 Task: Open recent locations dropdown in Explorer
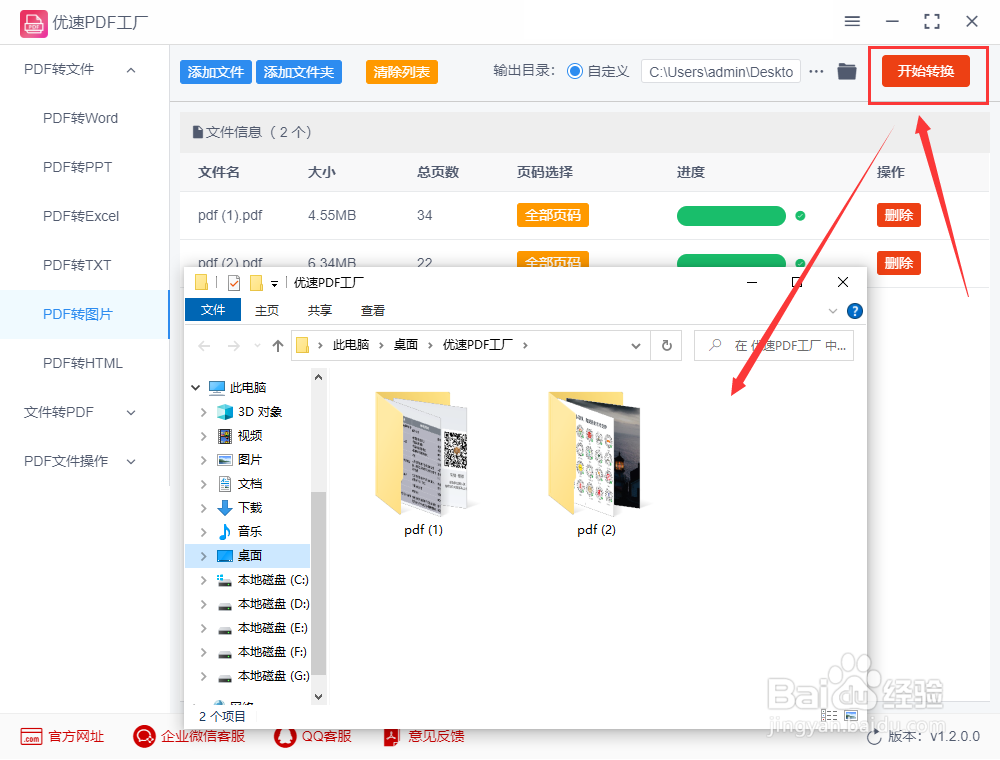pyautogui.click(x=257, y=346)
